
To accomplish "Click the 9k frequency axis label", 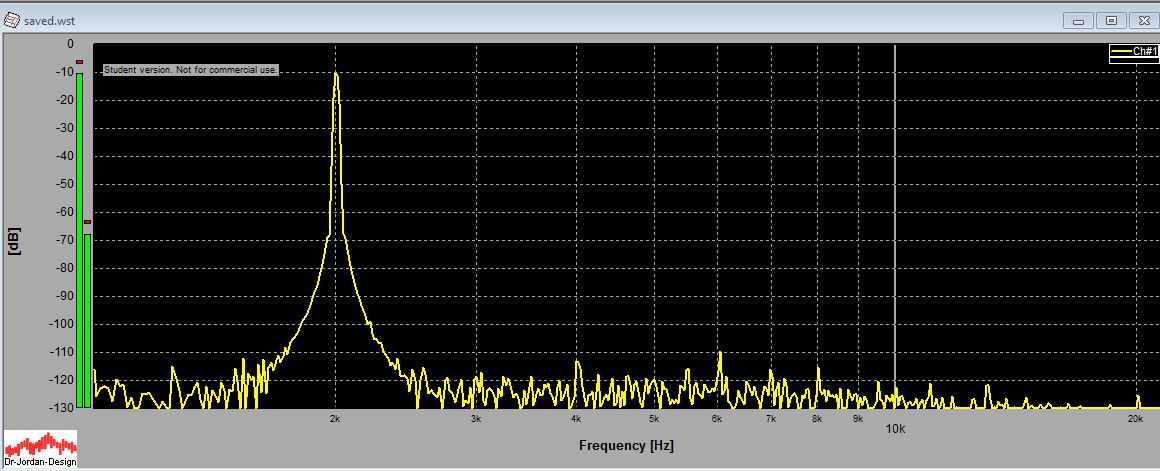I will [857, 419].
